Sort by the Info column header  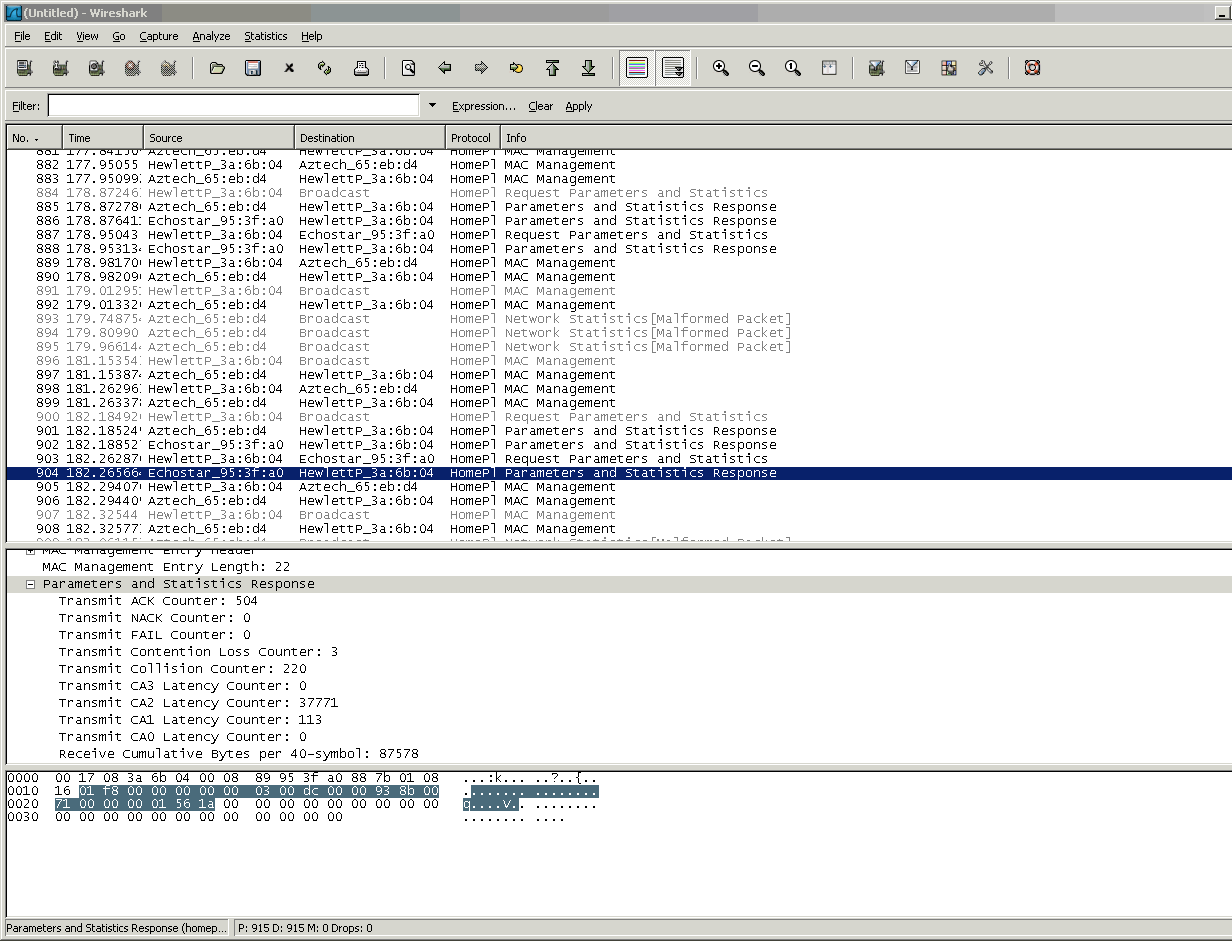[866, 138]
